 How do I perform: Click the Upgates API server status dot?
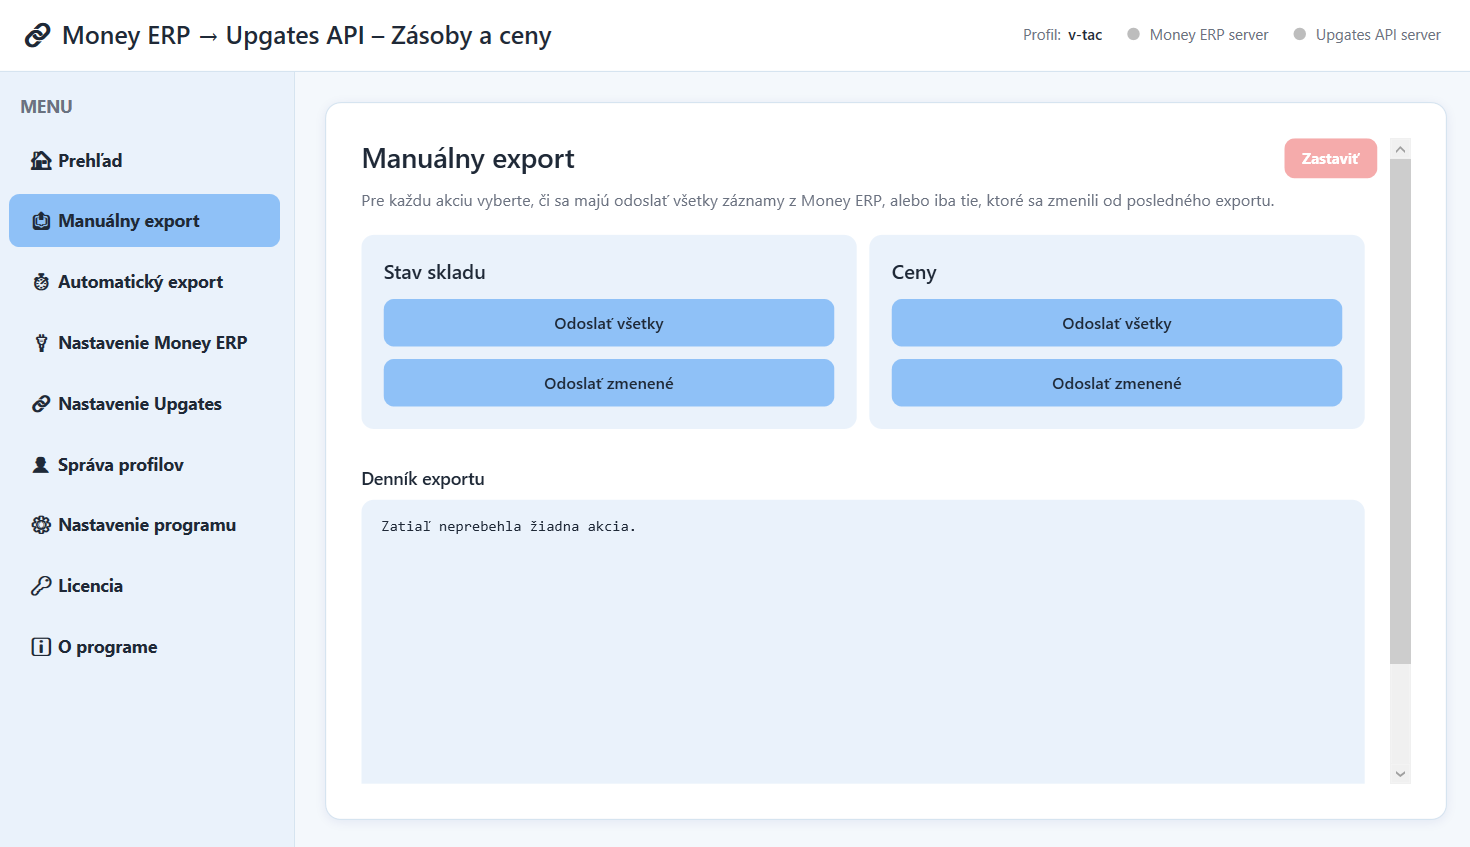click(x=1299, y=34)
